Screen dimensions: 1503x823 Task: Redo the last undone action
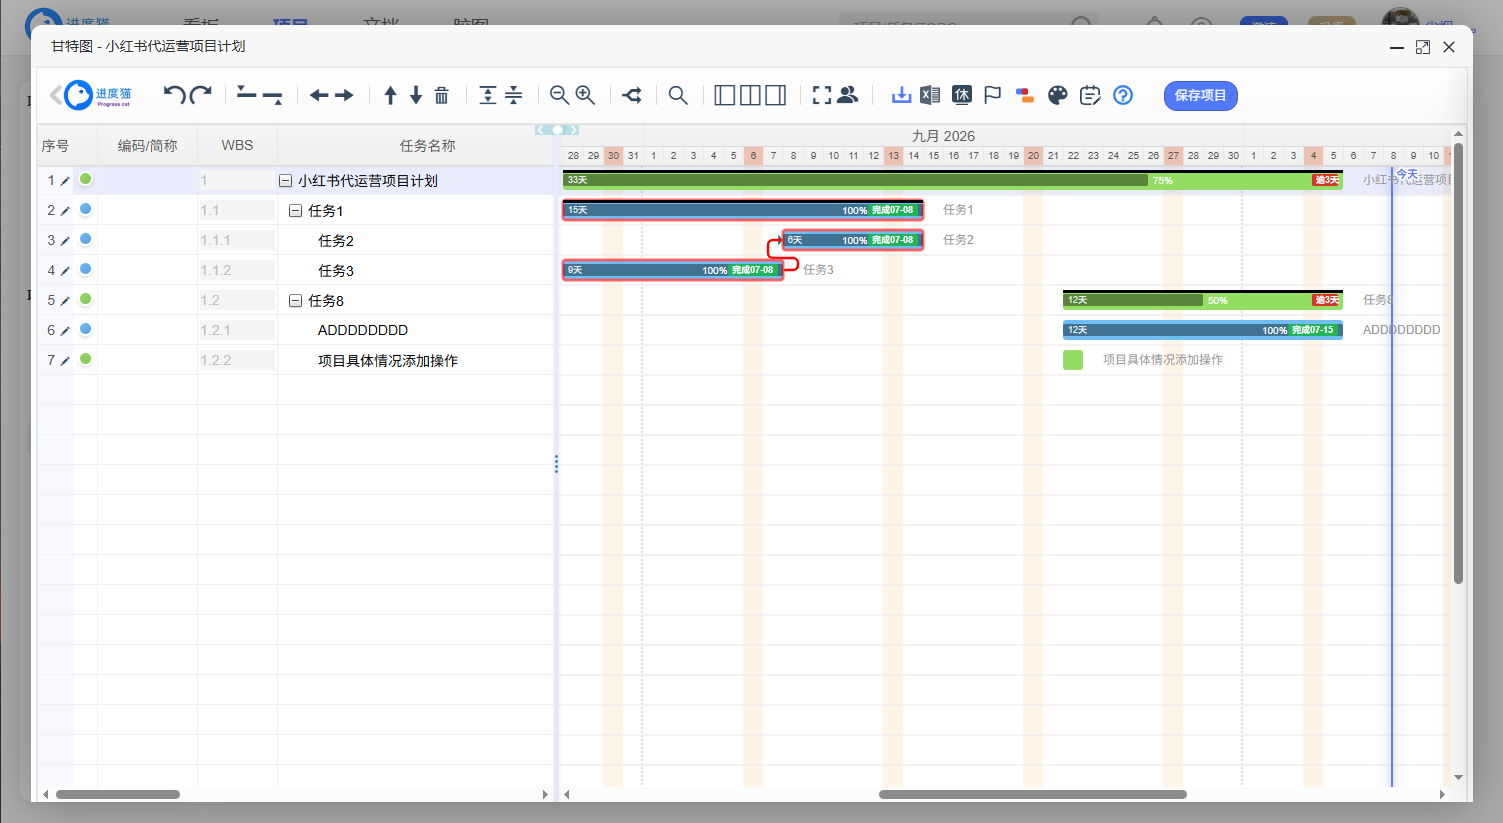point(200,95)
